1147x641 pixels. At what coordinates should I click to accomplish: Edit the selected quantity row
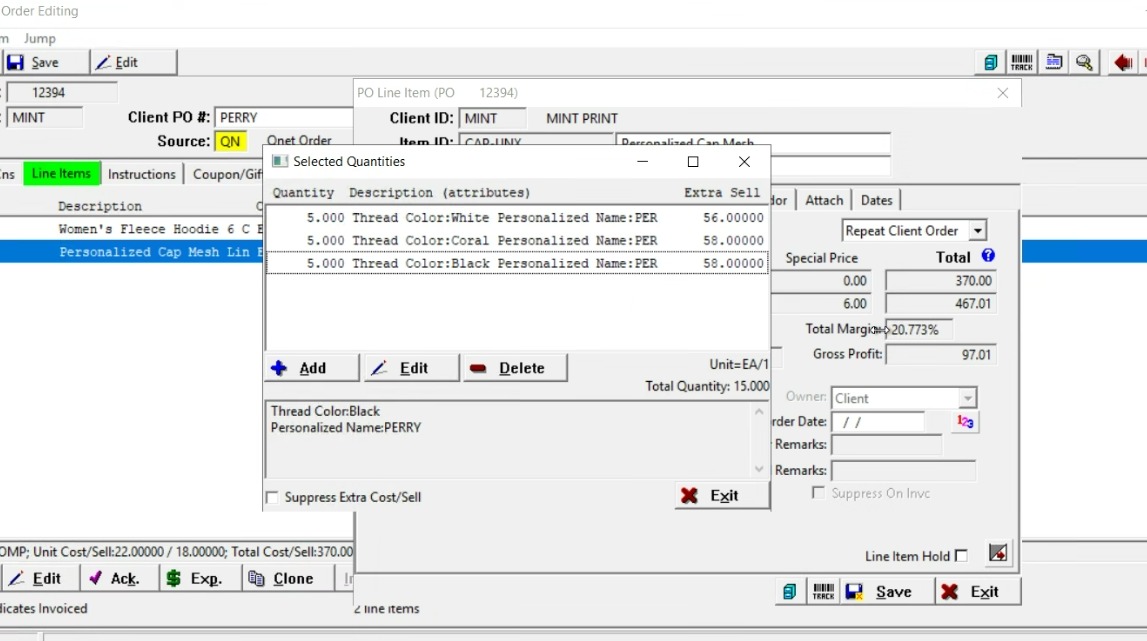tap(412, 368)
